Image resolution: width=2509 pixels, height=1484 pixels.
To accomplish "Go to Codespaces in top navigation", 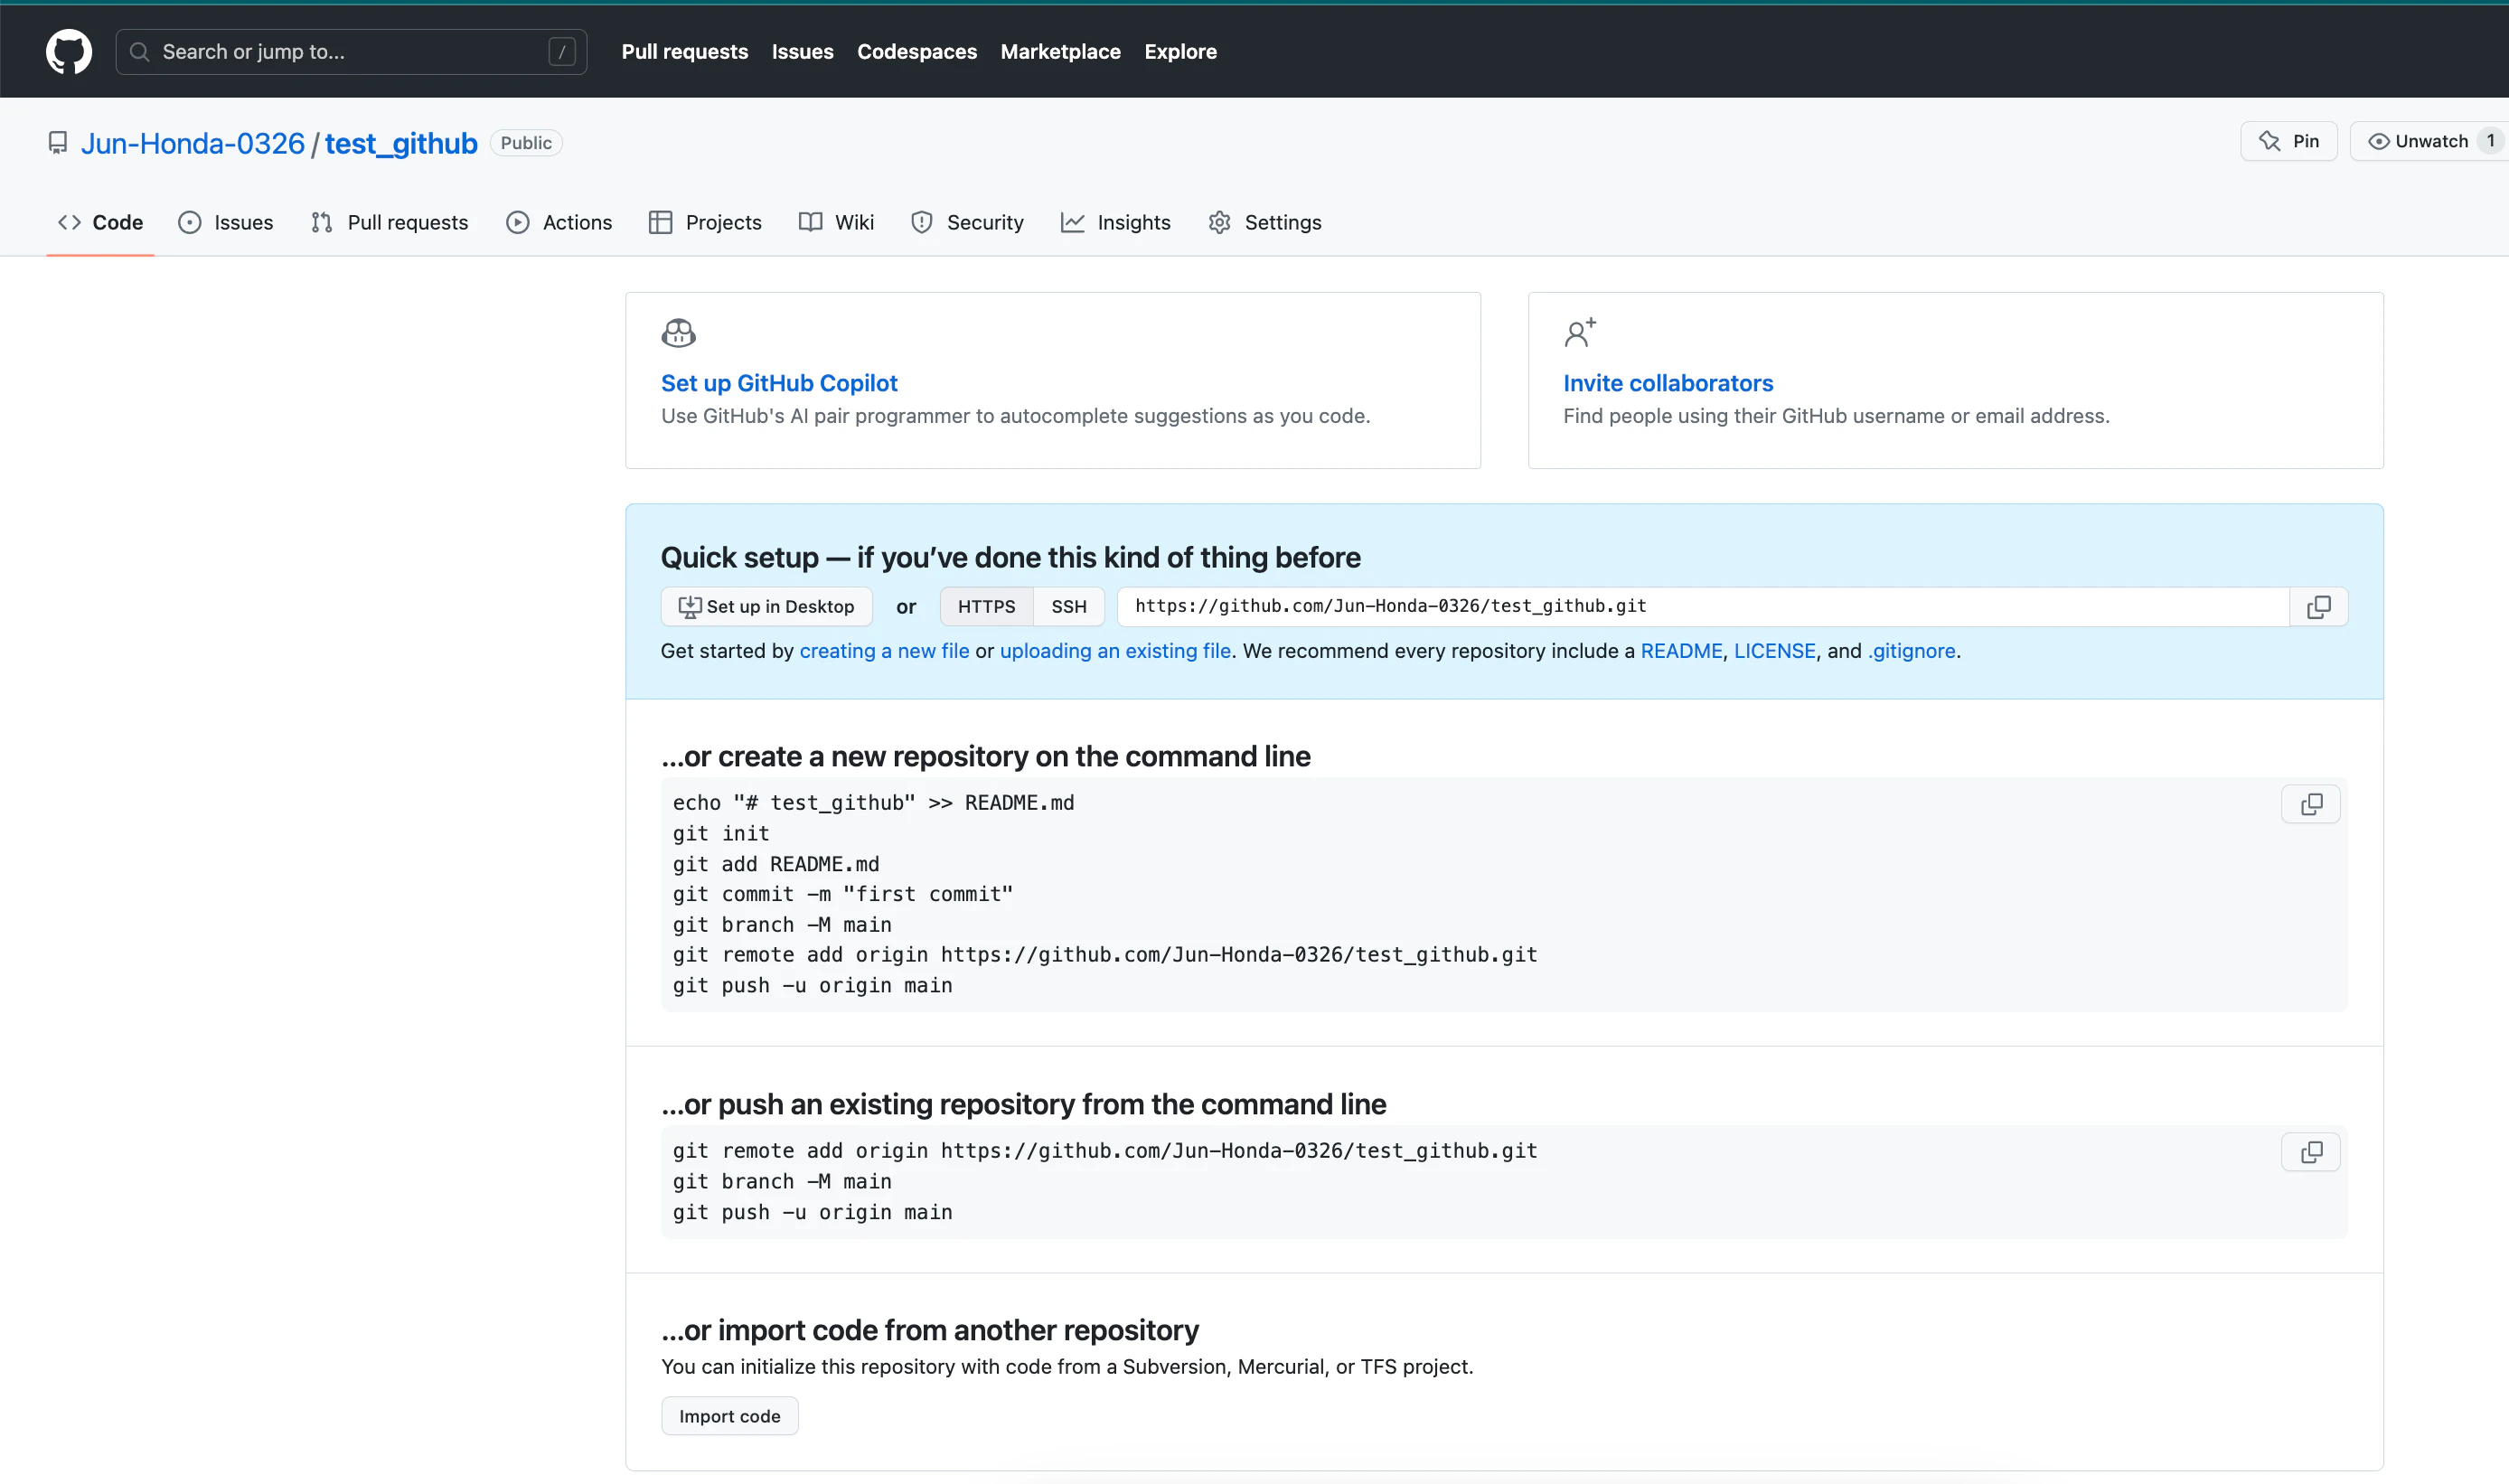I will (x=916, y=52).
